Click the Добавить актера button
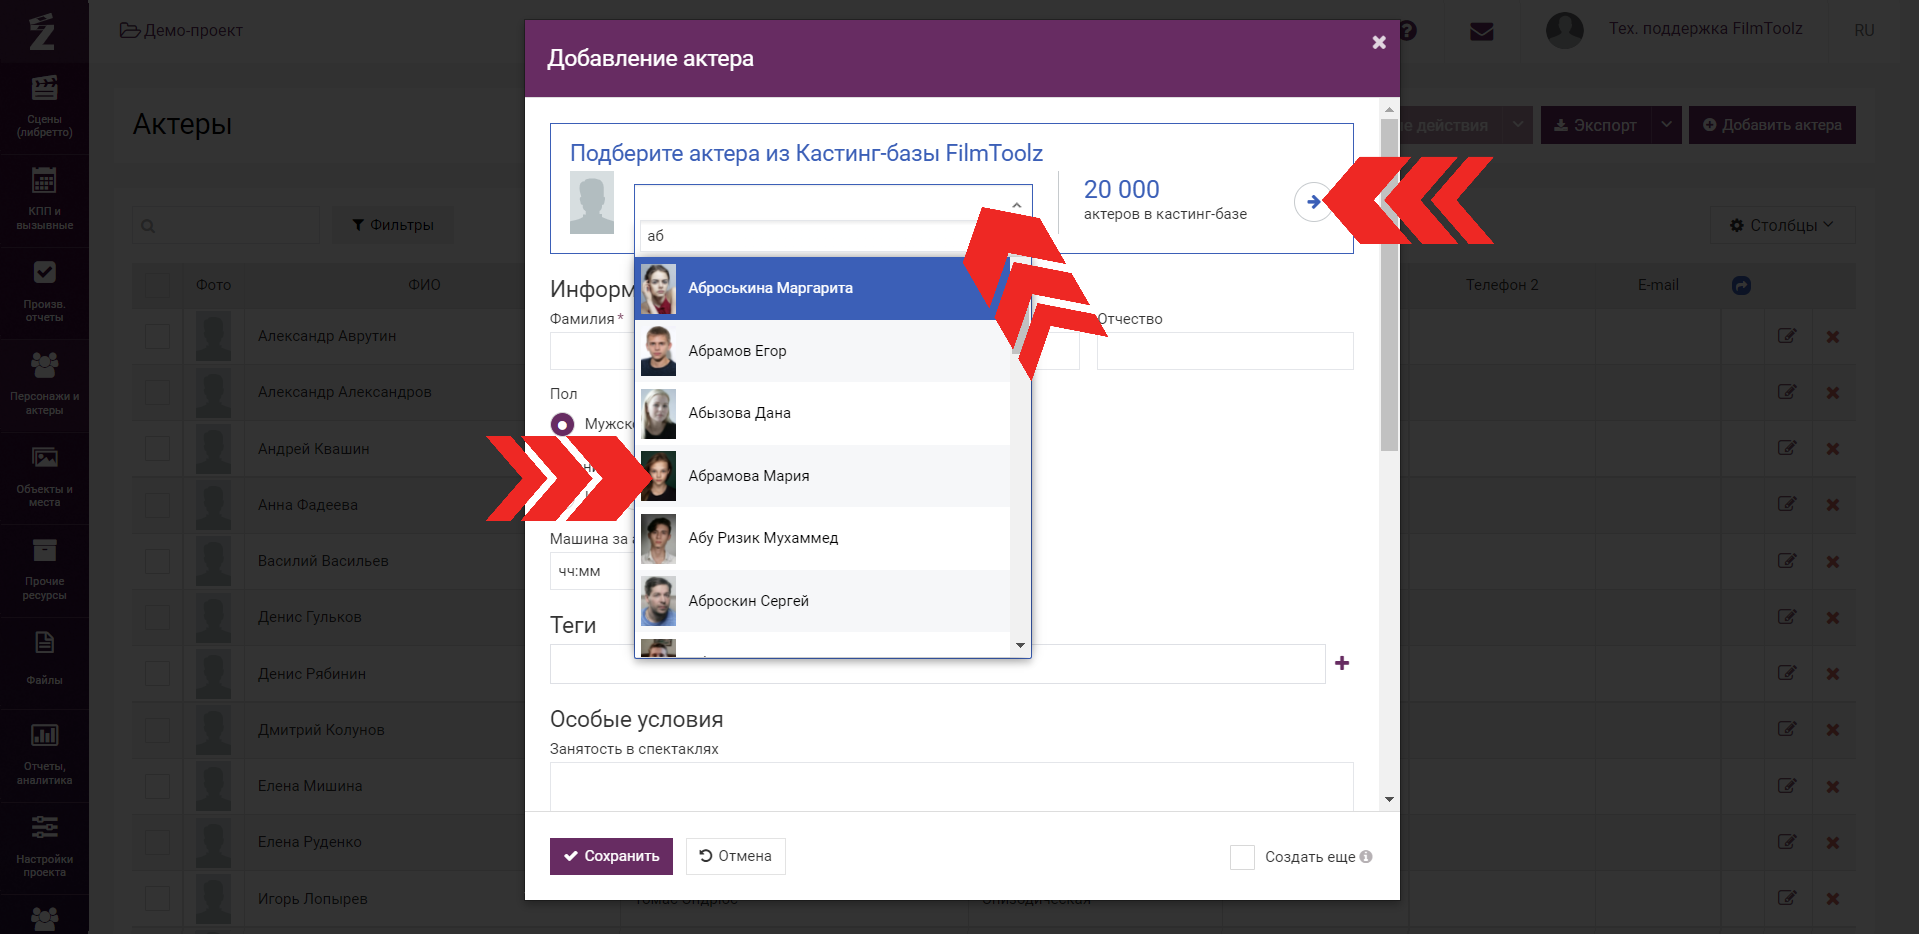Screen dimensions: 1919x934 1772,125
